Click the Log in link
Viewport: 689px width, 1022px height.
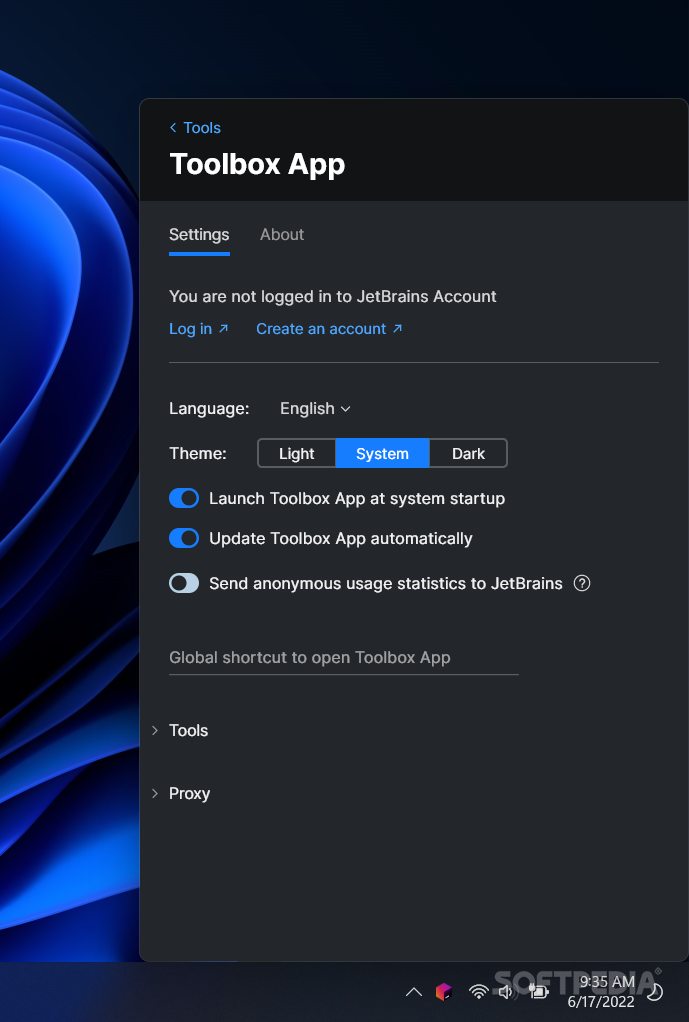(x=198, y=328)
